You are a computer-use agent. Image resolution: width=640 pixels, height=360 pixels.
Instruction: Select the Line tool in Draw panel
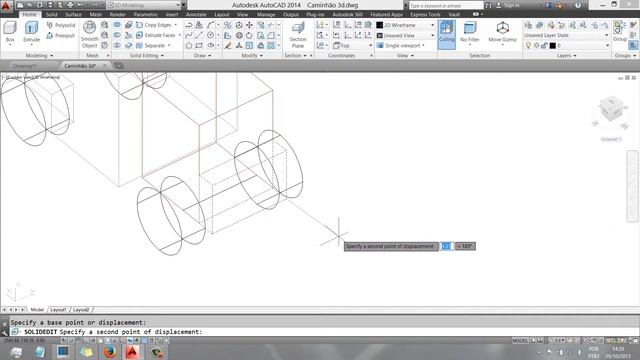(199, 36)
